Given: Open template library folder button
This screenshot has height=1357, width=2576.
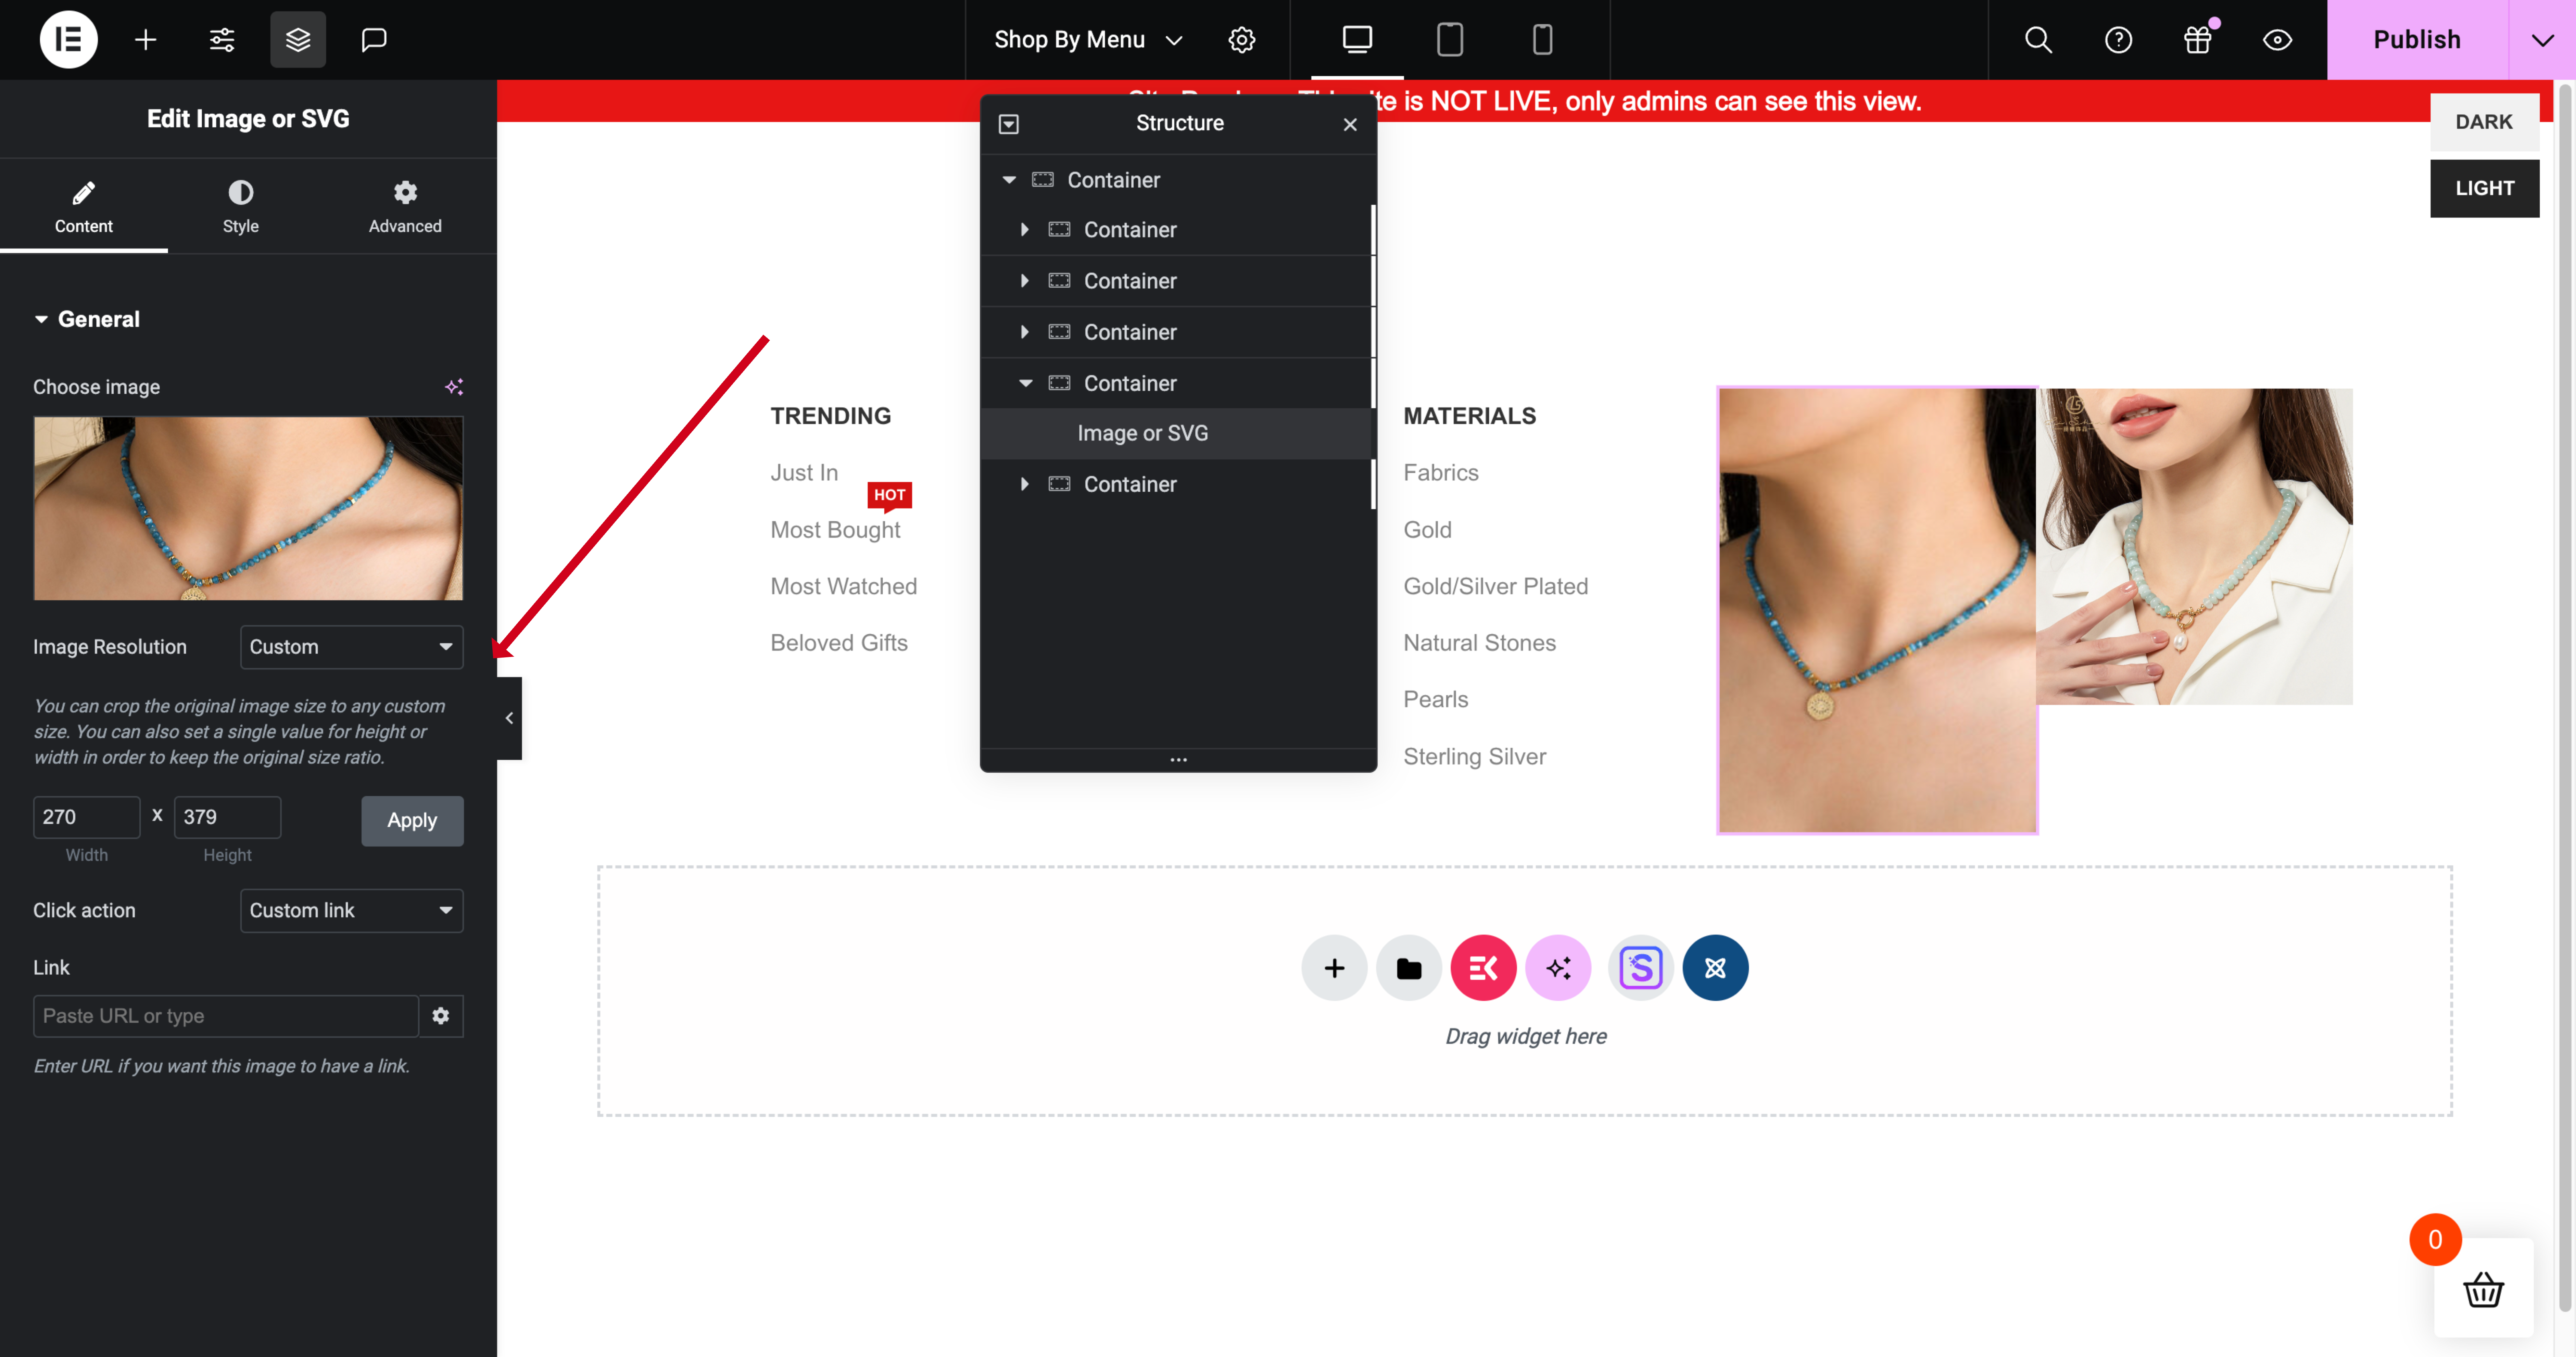Looking at the screenshot, I should point(1409,968).
